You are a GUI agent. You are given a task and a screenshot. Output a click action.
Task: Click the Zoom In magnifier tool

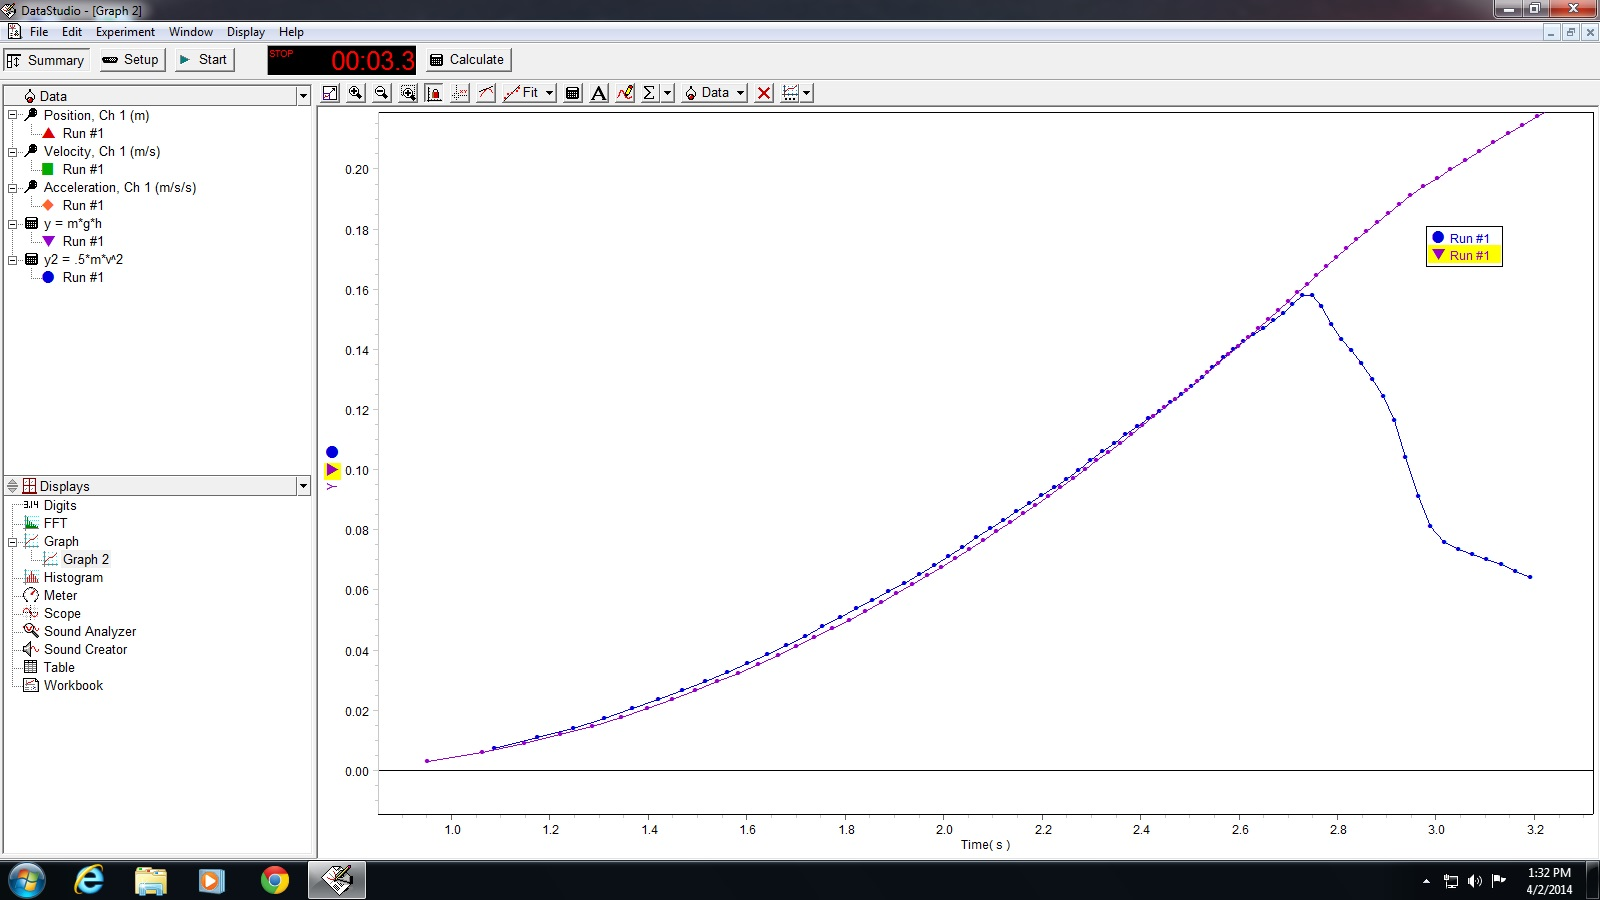(356, 93)
